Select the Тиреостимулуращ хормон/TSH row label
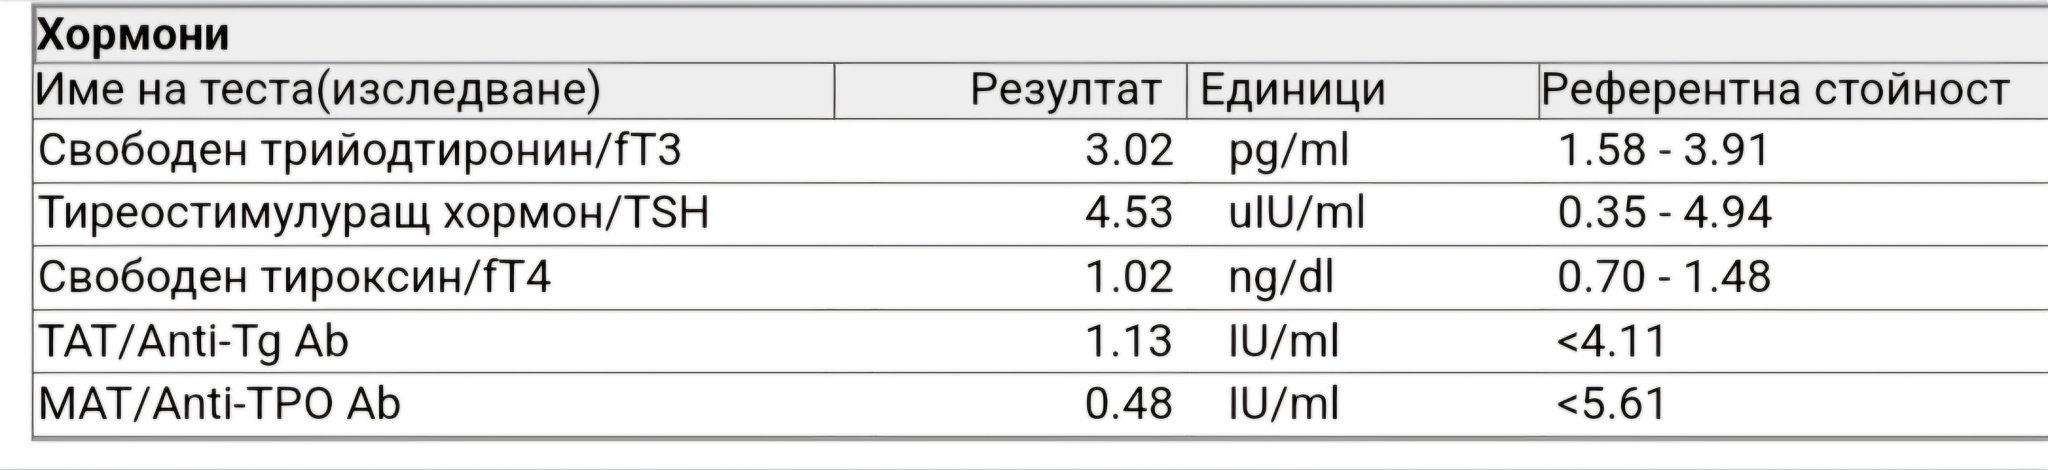Viewport: 2048px width, 470px height. (x=373, y=213)
